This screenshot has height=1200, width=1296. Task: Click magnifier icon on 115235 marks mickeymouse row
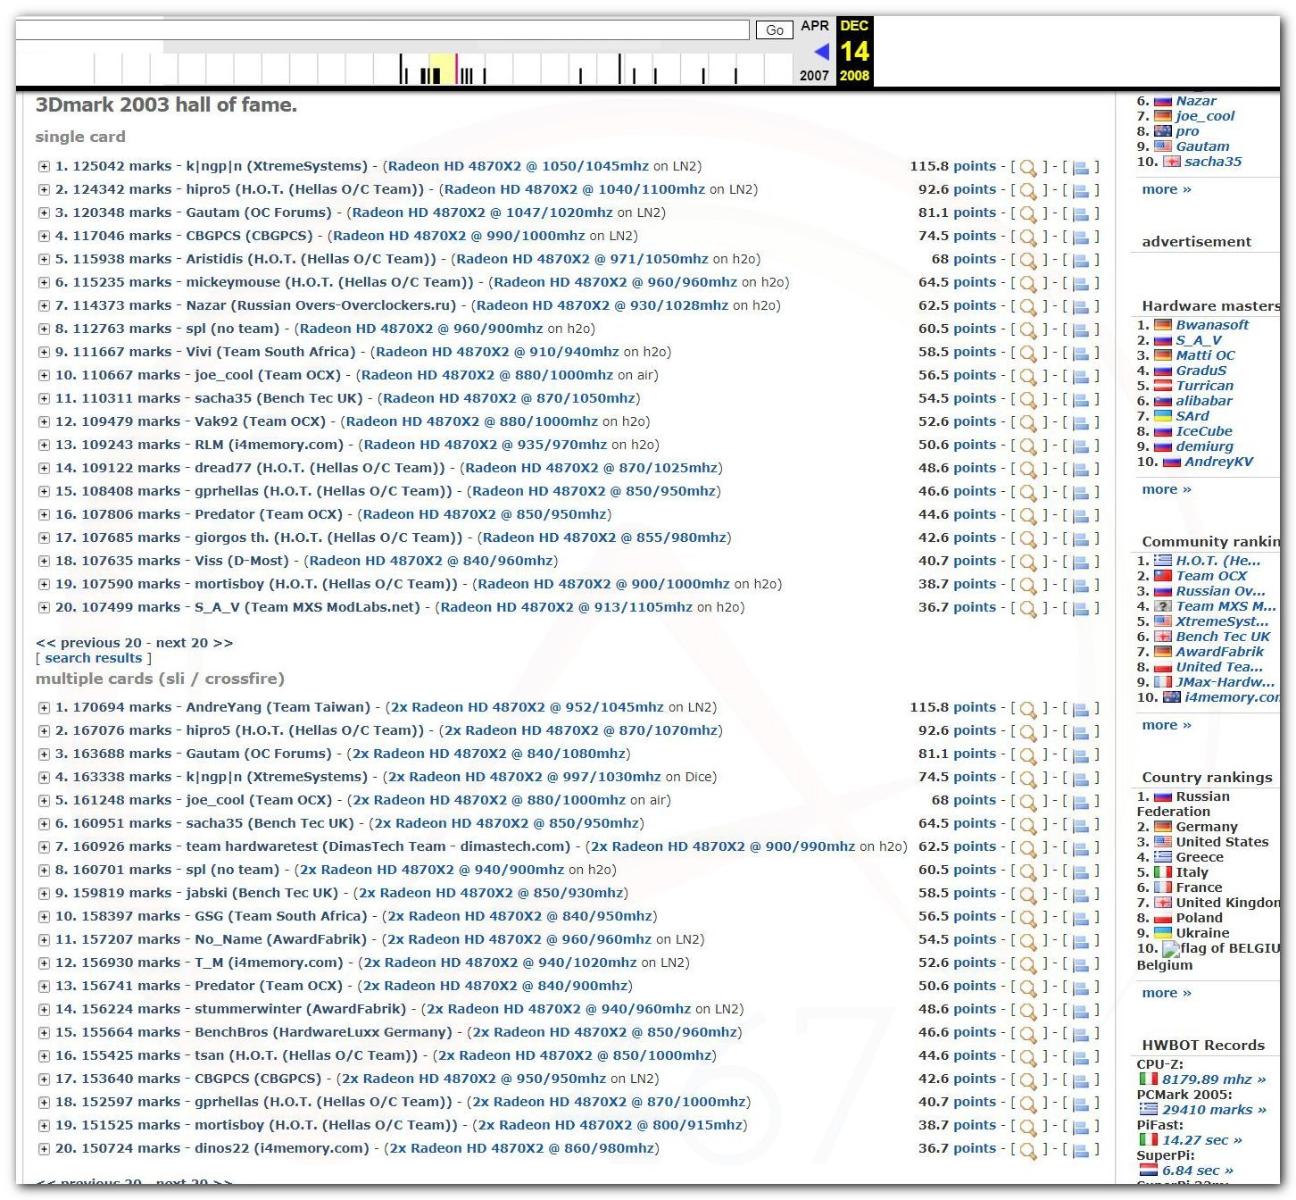coord(1027,283)
